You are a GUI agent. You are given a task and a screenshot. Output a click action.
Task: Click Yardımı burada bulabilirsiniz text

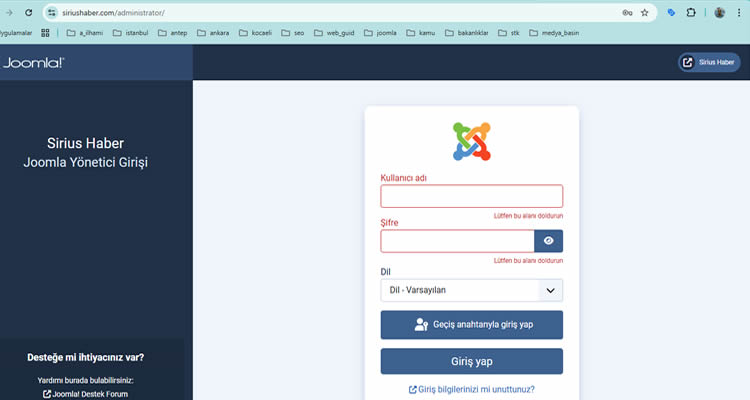86,380
